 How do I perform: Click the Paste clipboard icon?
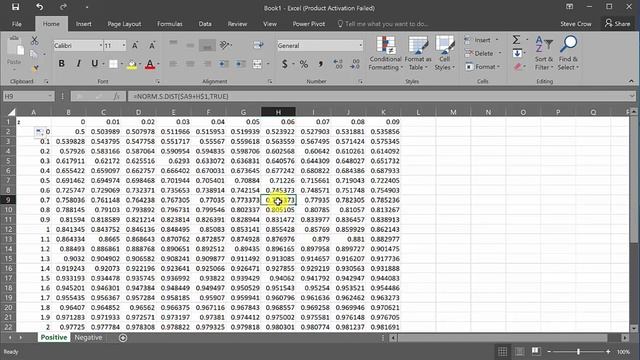(15, 47)
